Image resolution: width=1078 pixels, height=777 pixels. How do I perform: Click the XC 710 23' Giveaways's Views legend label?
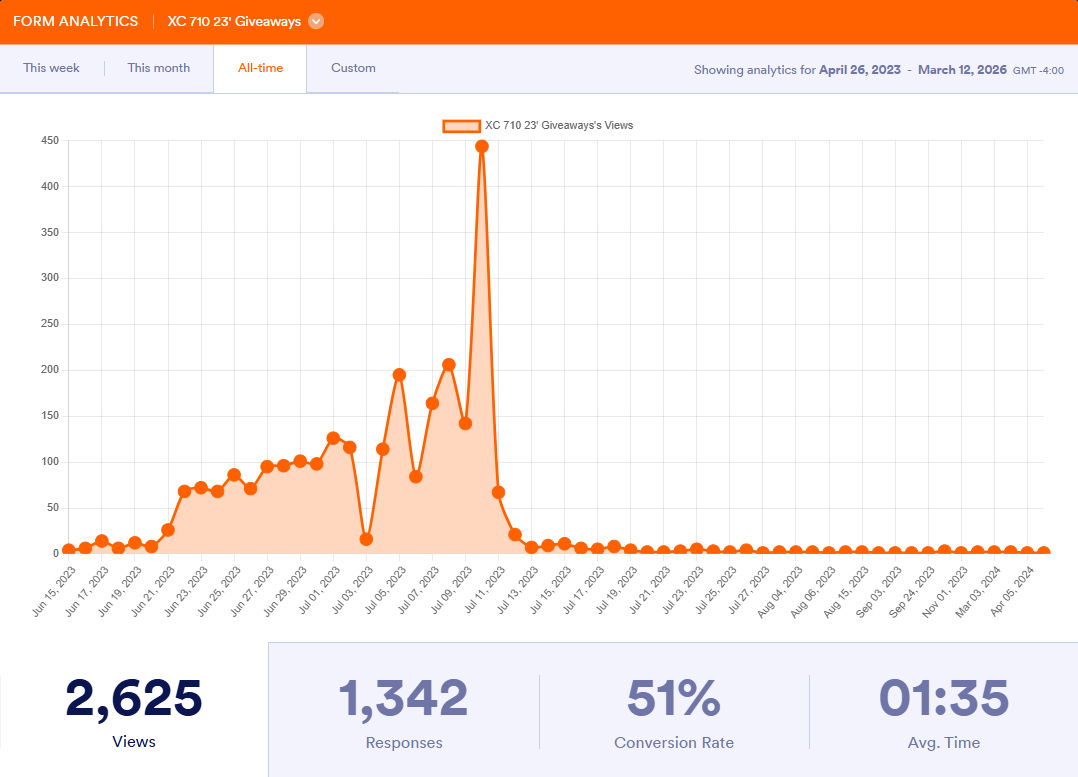(558, 126)
